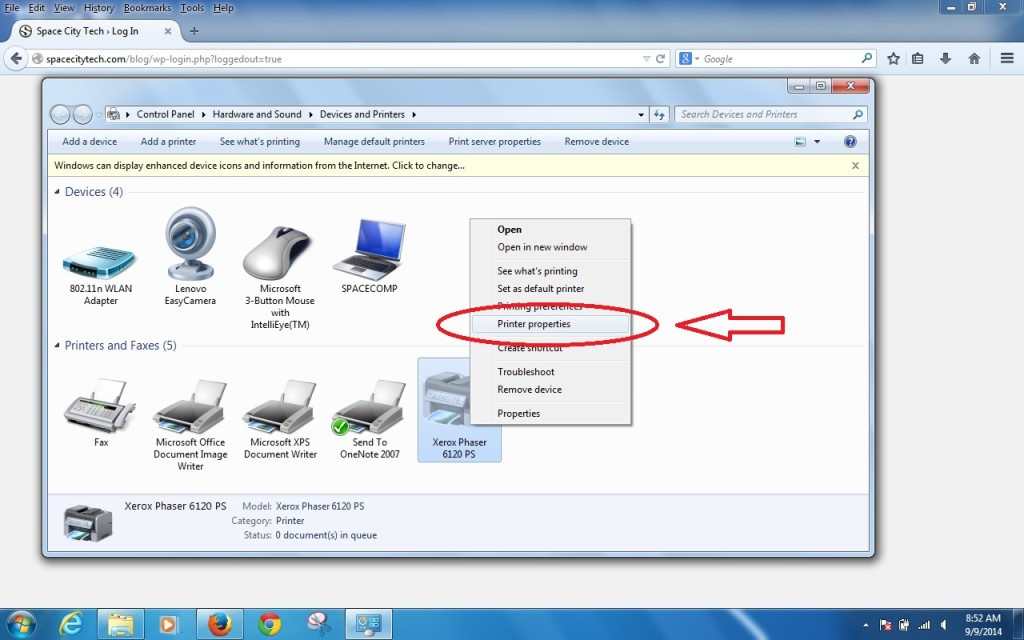The width and height of the screenshot is (1024, 640).
Task: Expand the arrow after Devices and Printers
Action: 414,114
